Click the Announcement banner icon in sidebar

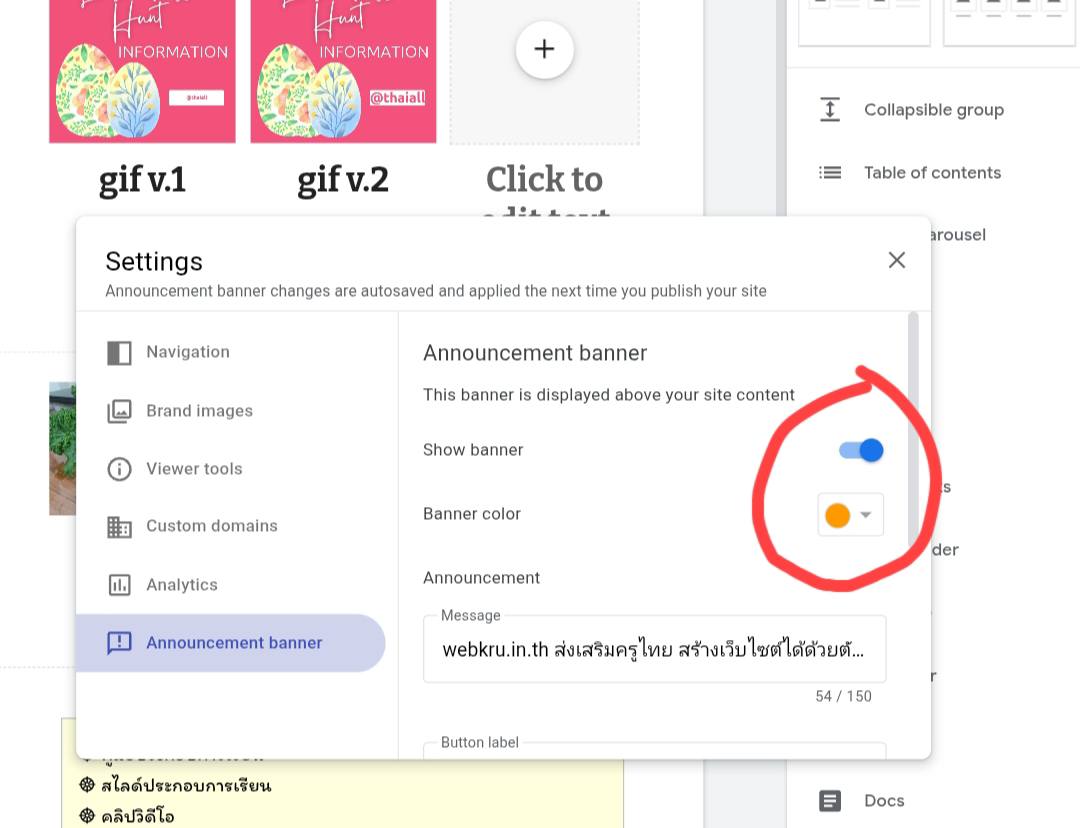[x=119, y=643]
